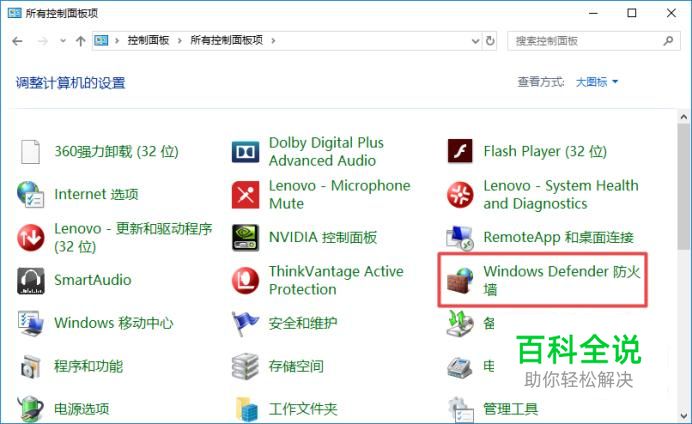Open Dolby Digital Plus Advanced Audio link
This screenshot has height=424, width=692.
point(326,152)
